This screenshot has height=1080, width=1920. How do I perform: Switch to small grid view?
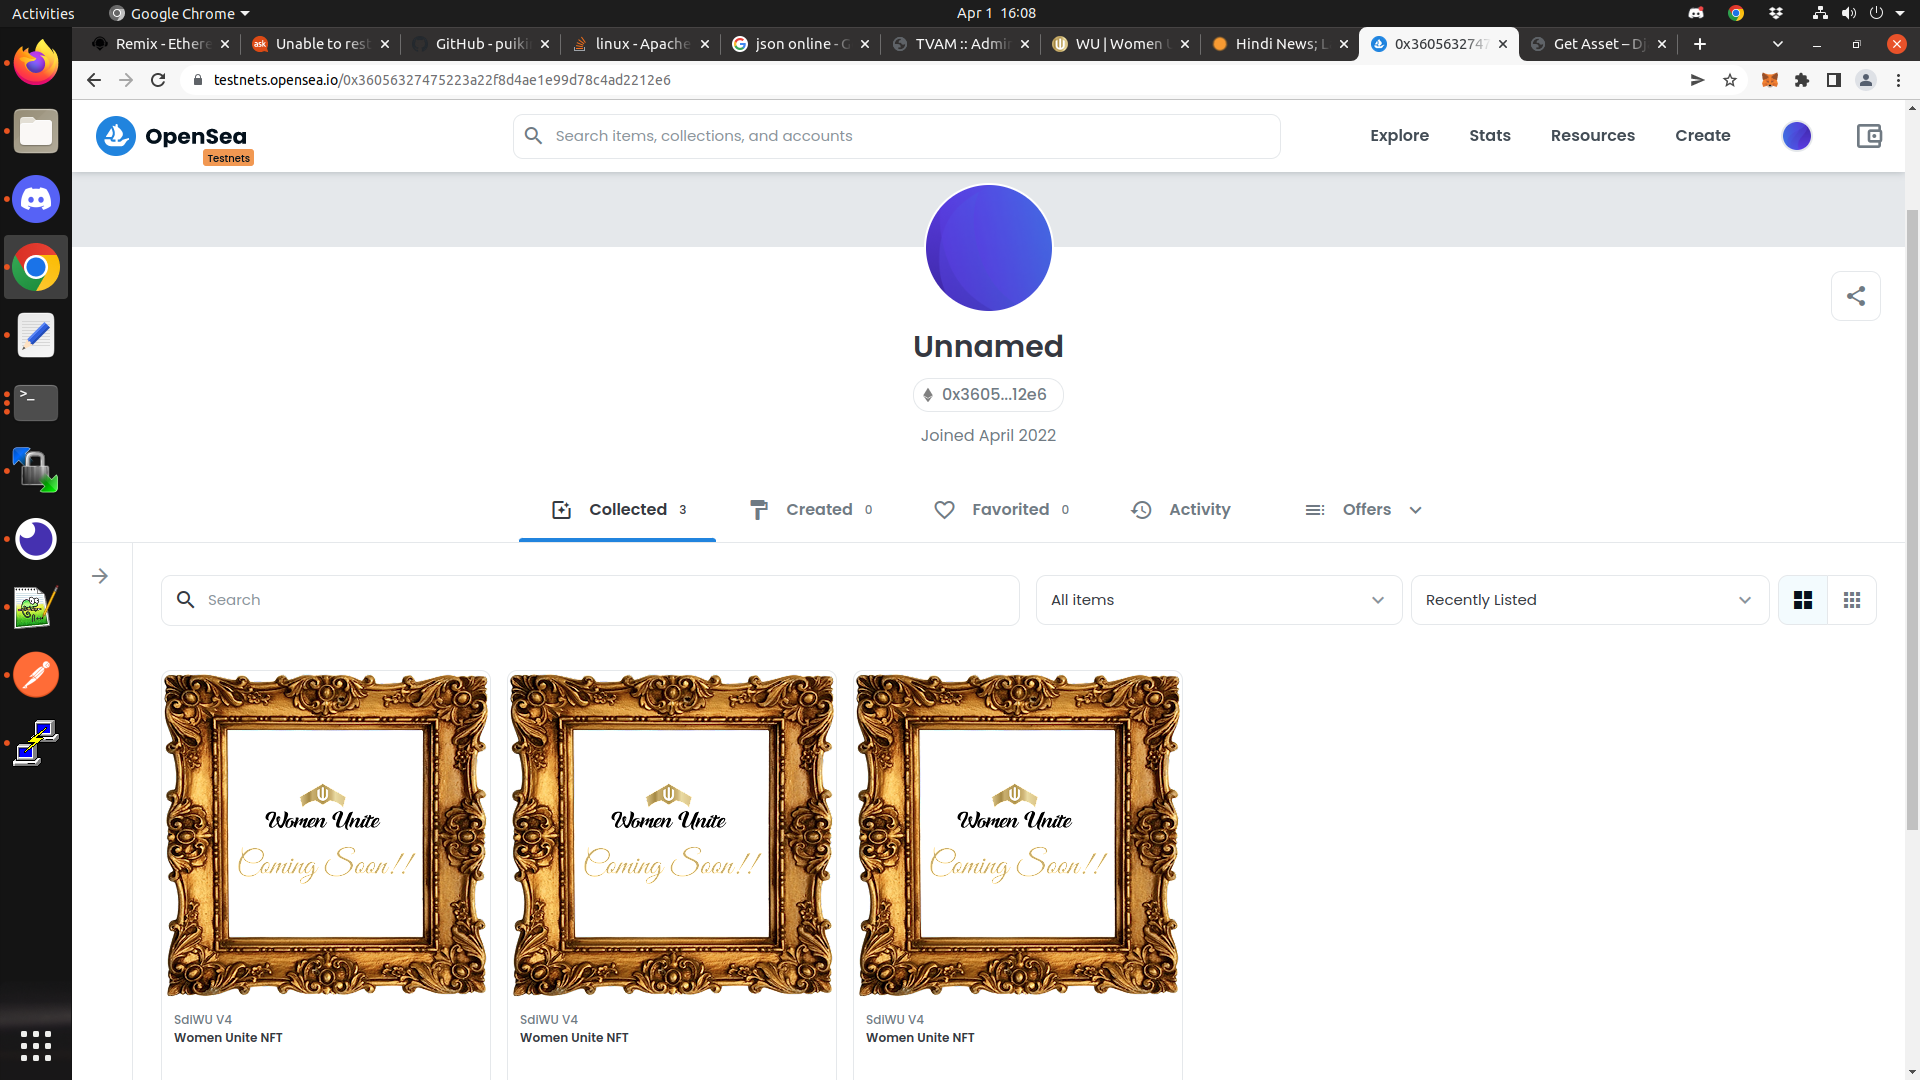pos(1851,600)
